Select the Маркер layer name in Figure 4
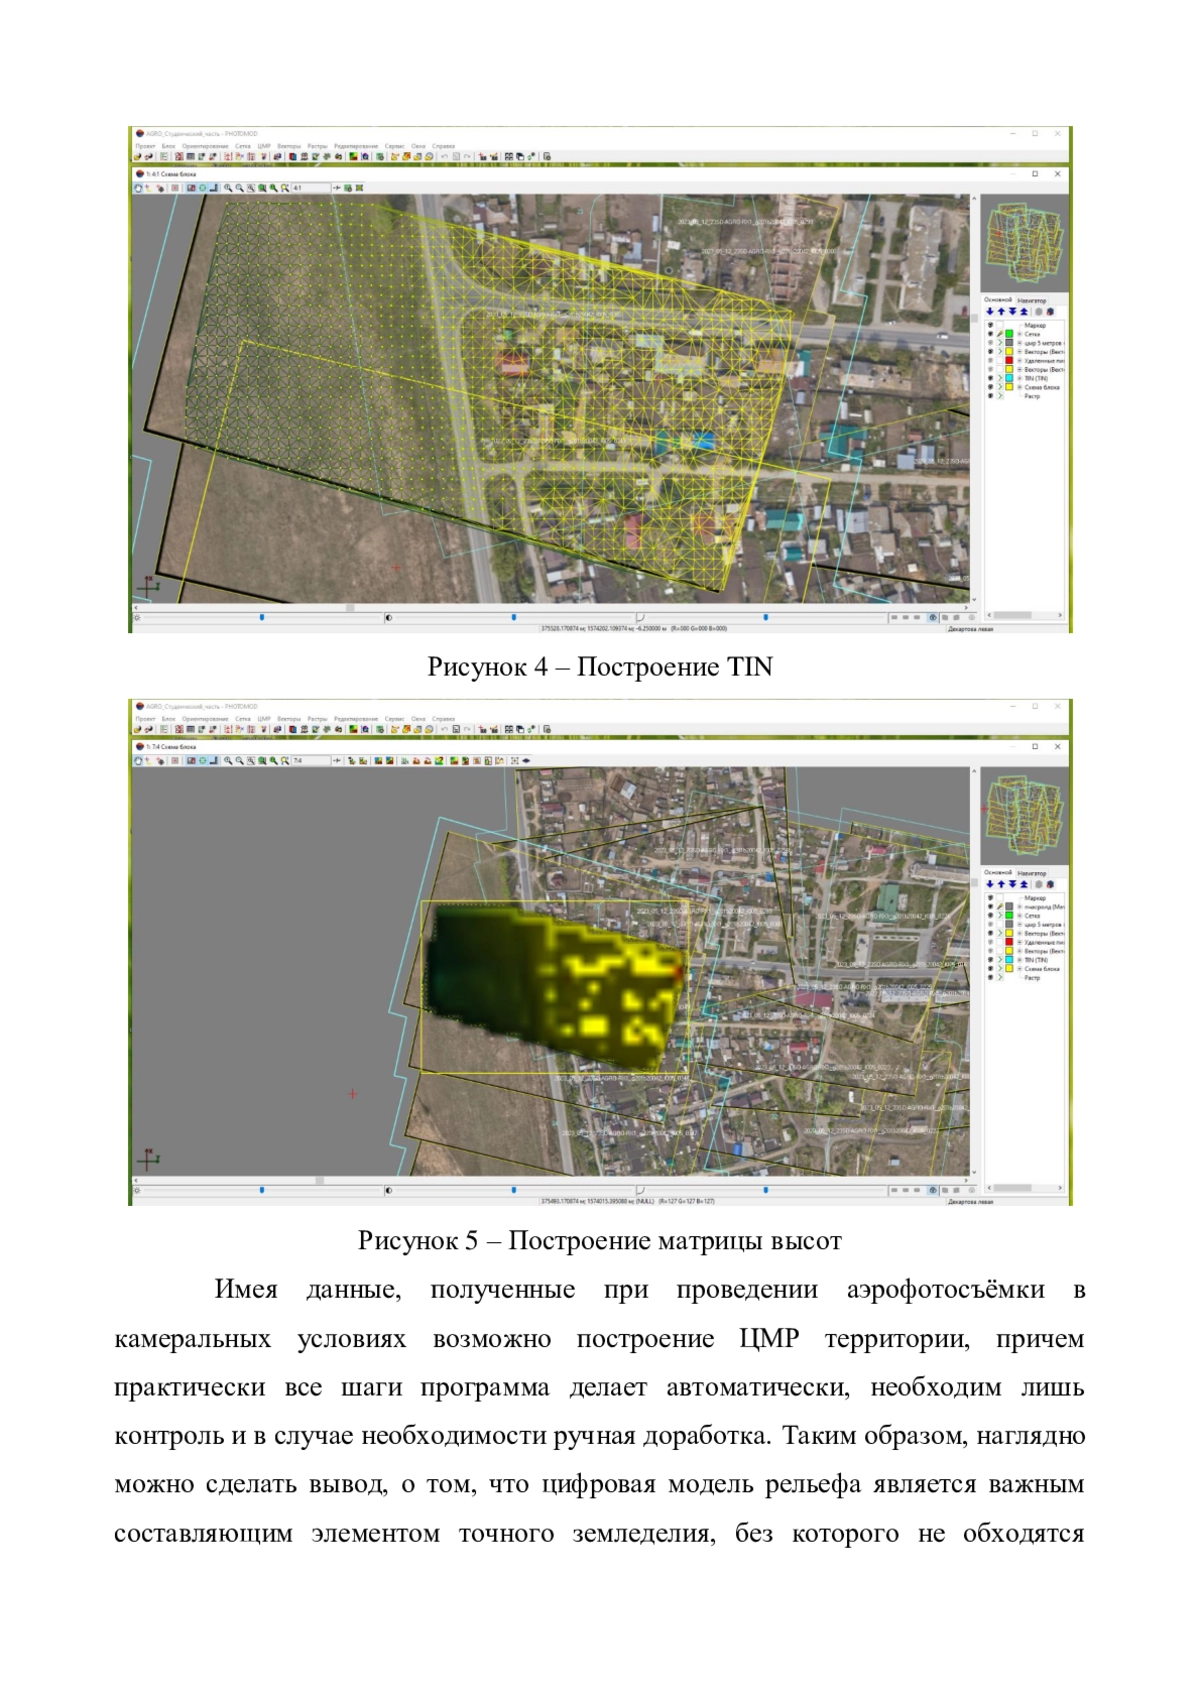 1035,325
